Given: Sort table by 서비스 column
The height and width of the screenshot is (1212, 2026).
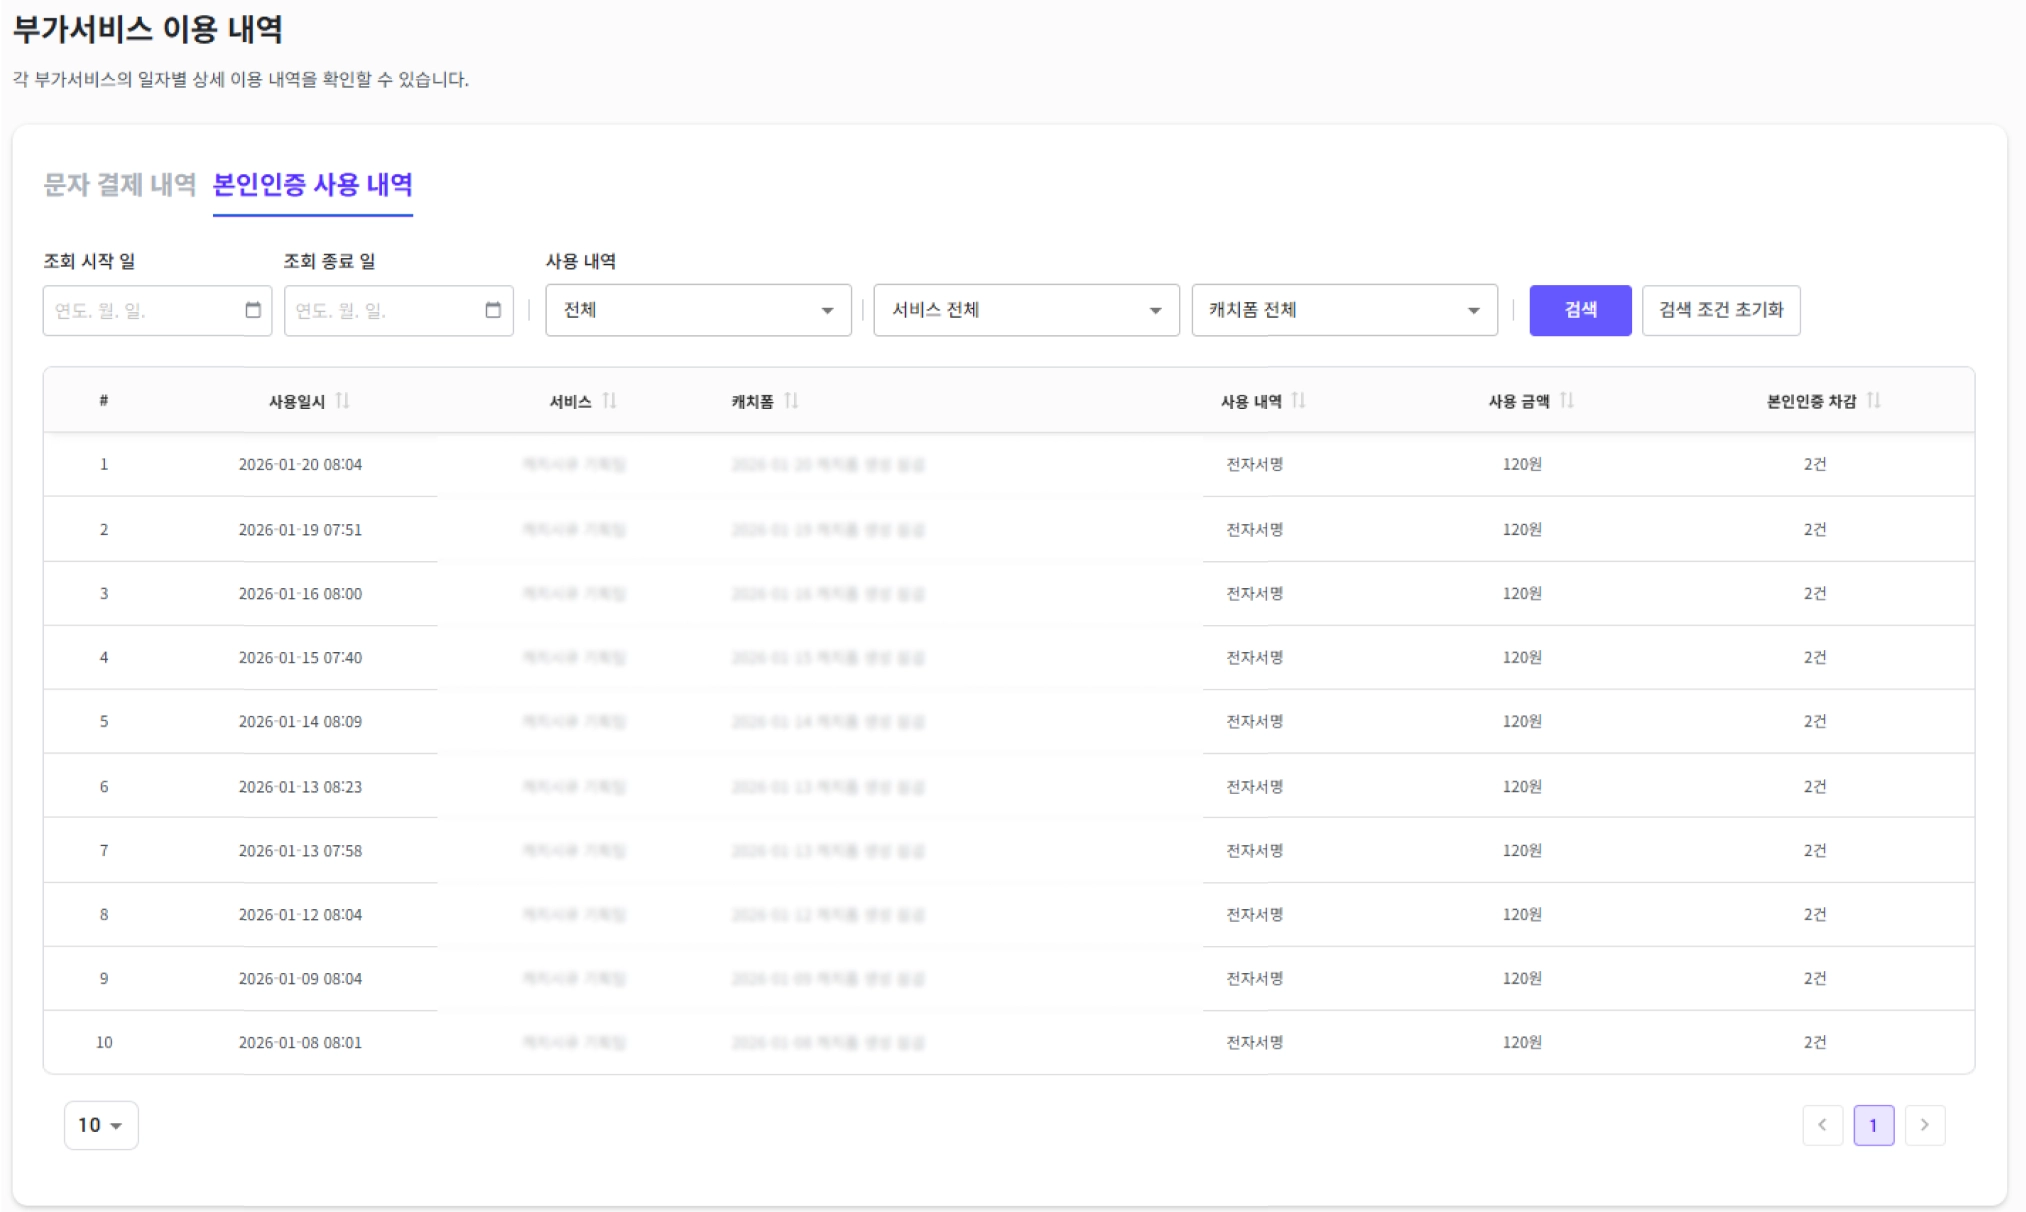Looking at the screenshot, I should click(x=609, y=401).
